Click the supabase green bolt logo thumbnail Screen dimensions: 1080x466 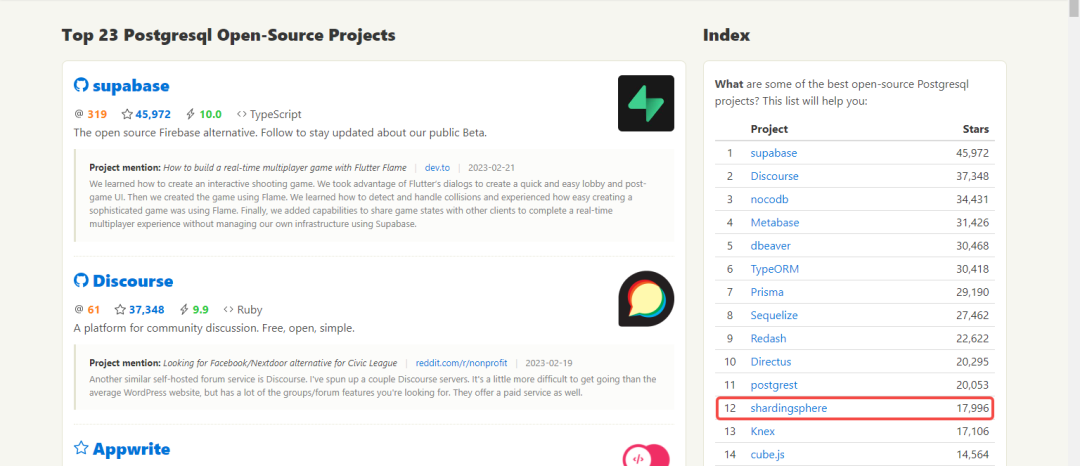[x=645, y=103]
